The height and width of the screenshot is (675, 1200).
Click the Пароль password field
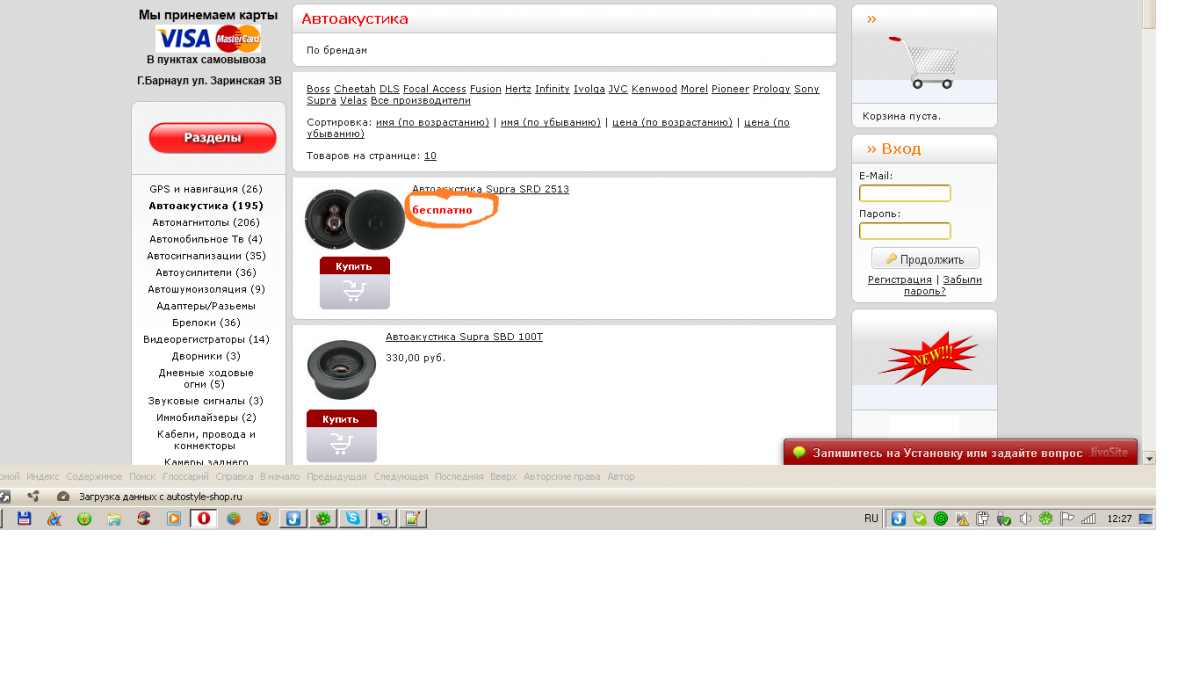tap(904, 231)
